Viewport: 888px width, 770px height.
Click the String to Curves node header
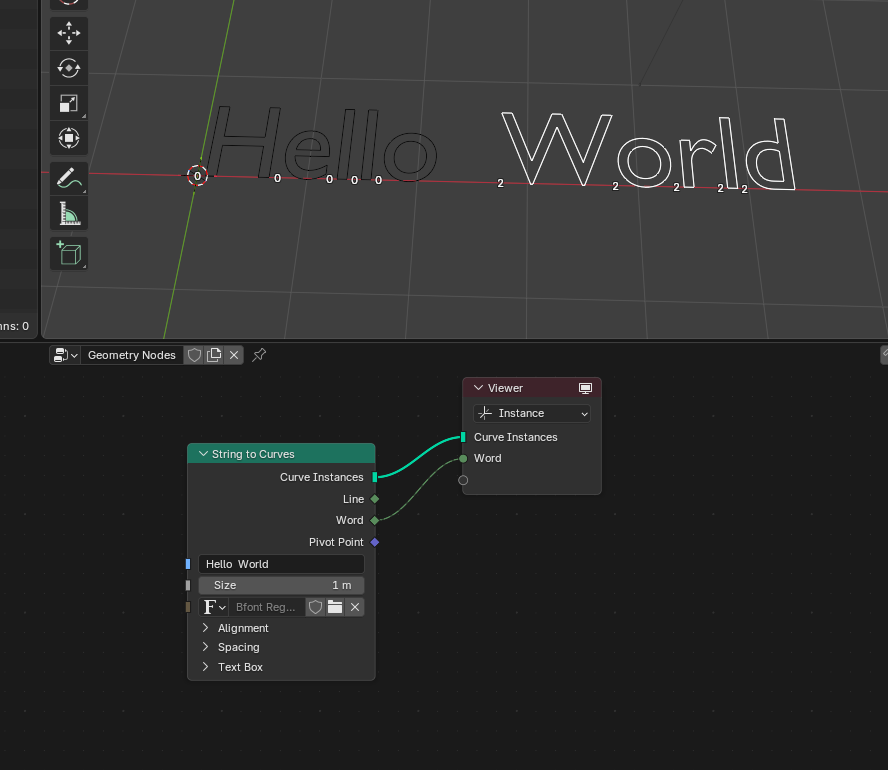[x=281, y=454]
